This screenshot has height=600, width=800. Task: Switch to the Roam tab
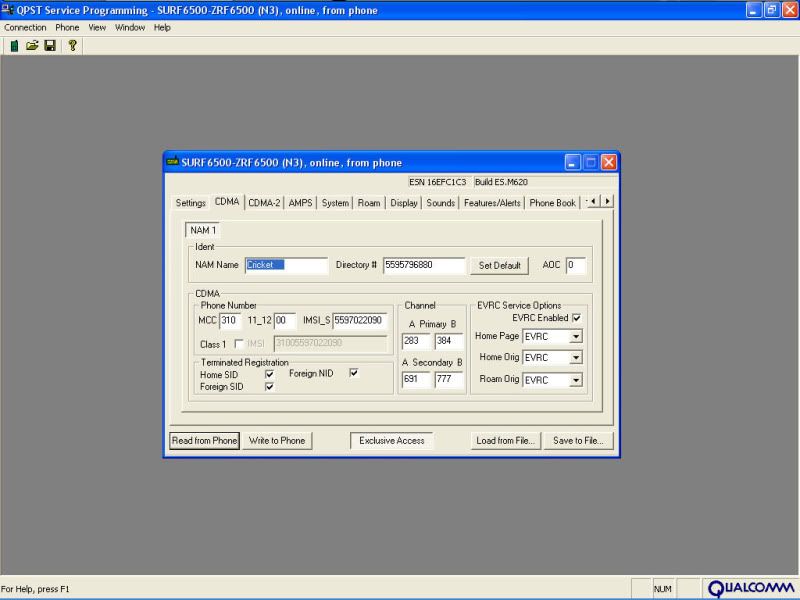click(369, 203)
